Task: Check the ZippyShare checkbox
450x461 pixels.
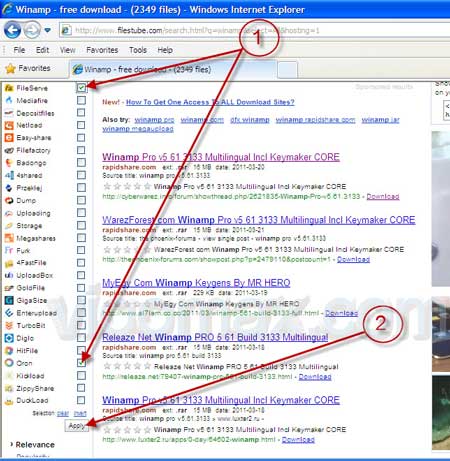Action: coord(81,388)
